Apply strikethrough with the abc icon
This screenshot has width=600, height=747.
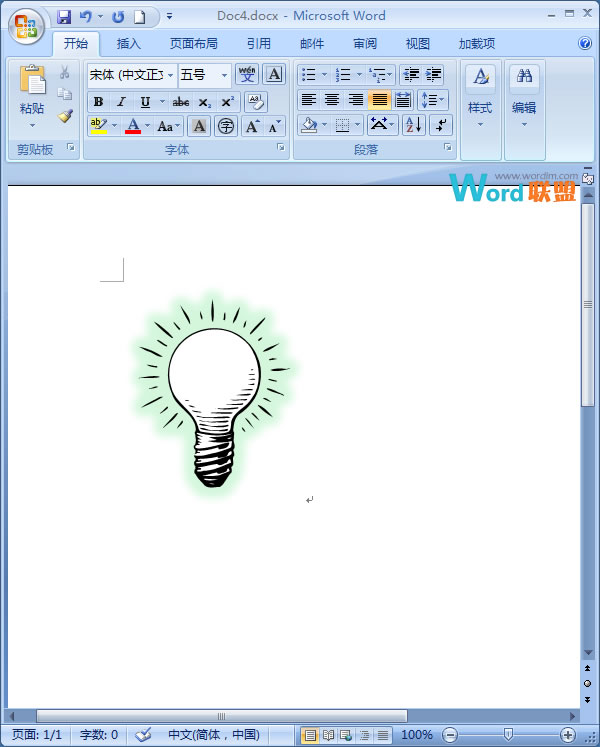180,102
